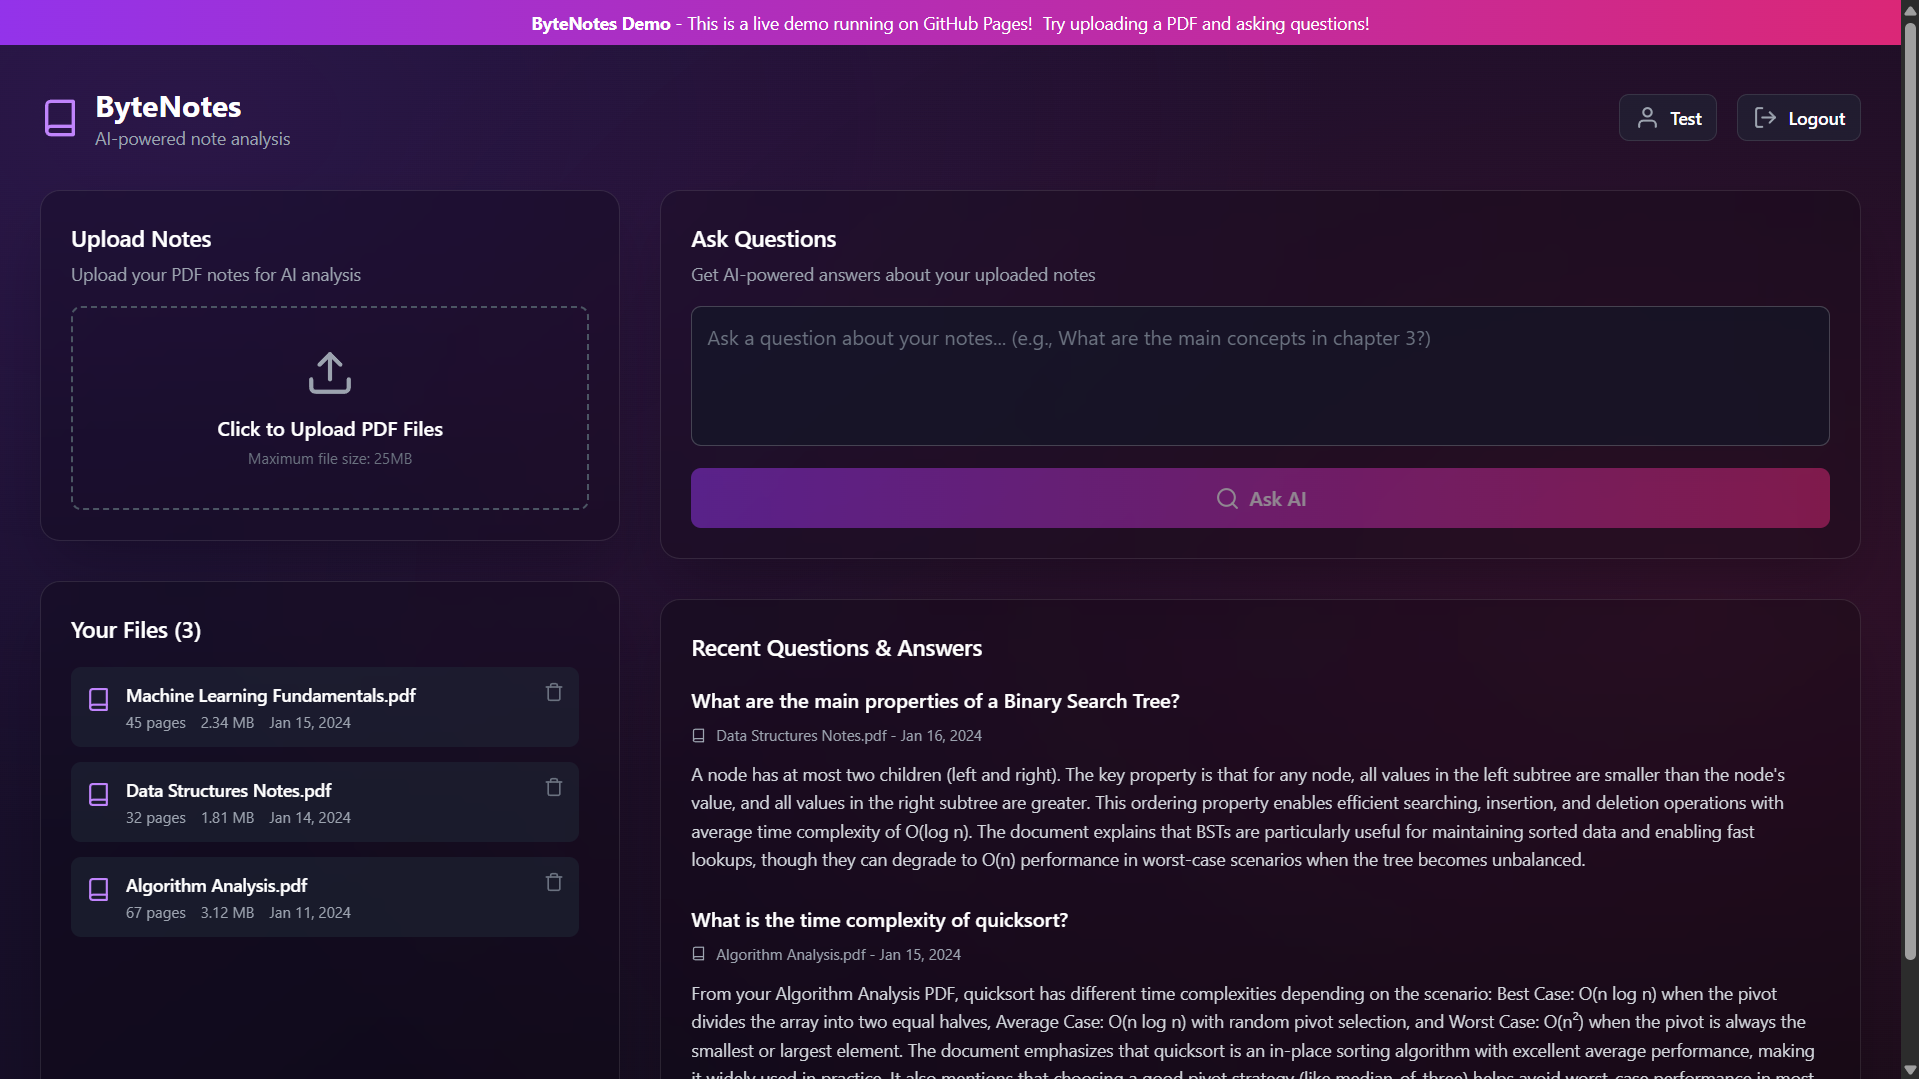Delete Data Structures Notes.pdf using trash icon

[554, 787]
